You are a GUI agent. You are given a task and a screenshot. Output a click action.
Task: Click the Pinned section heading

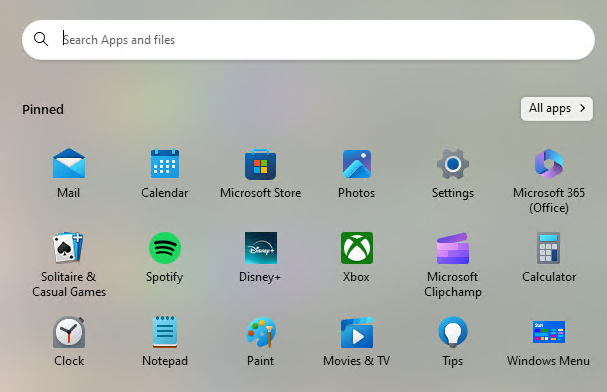click(x=43, y=110)
